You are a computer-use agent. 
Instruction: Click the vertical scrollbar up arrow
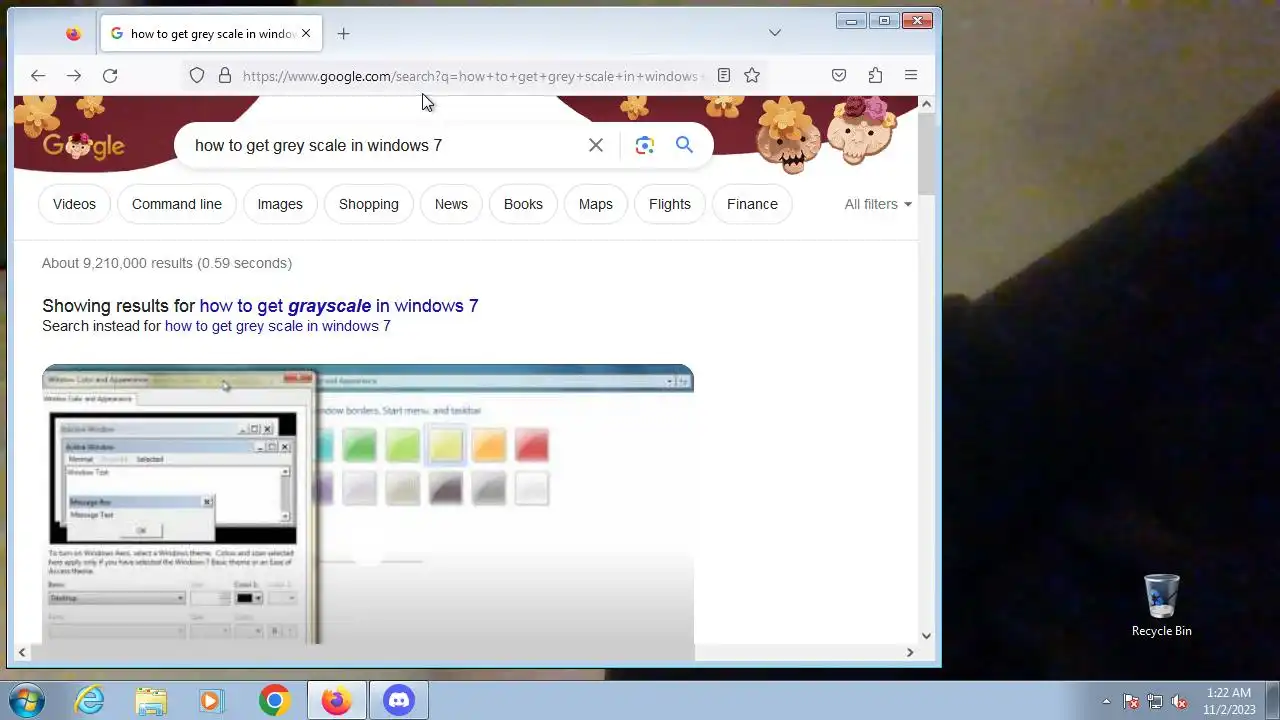926,104
